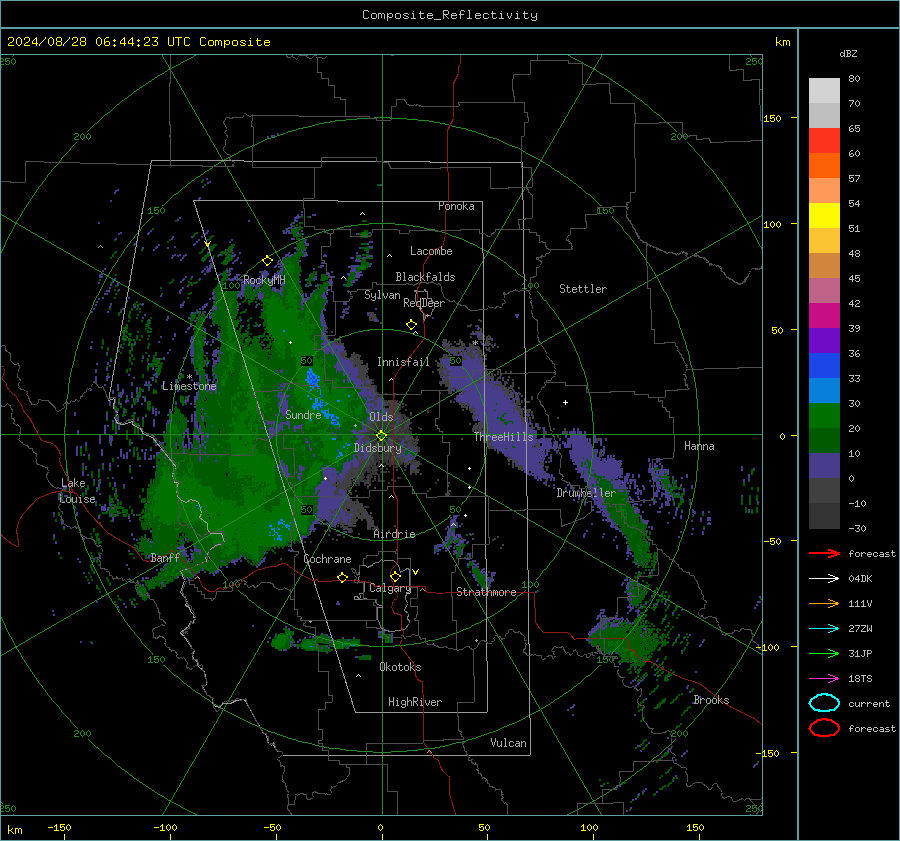The image size is (900, 841).
Task: Select the orange 111V arrow icon
Action: [x=824, y=603]
